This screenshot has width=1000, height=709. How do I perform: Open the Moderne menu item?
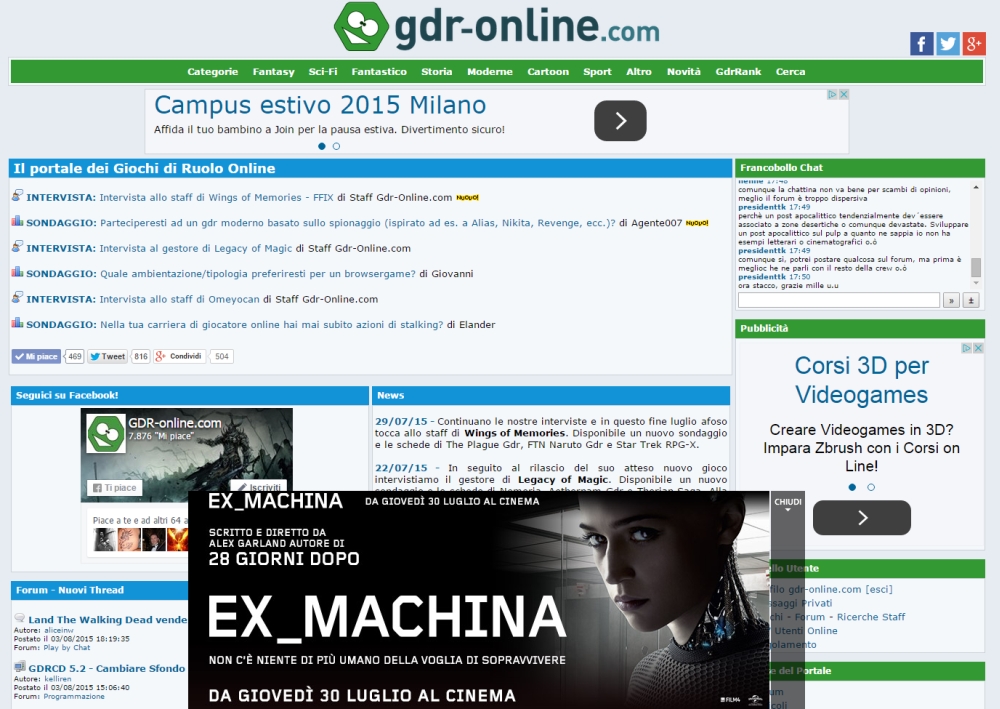(x=489, y=71)
